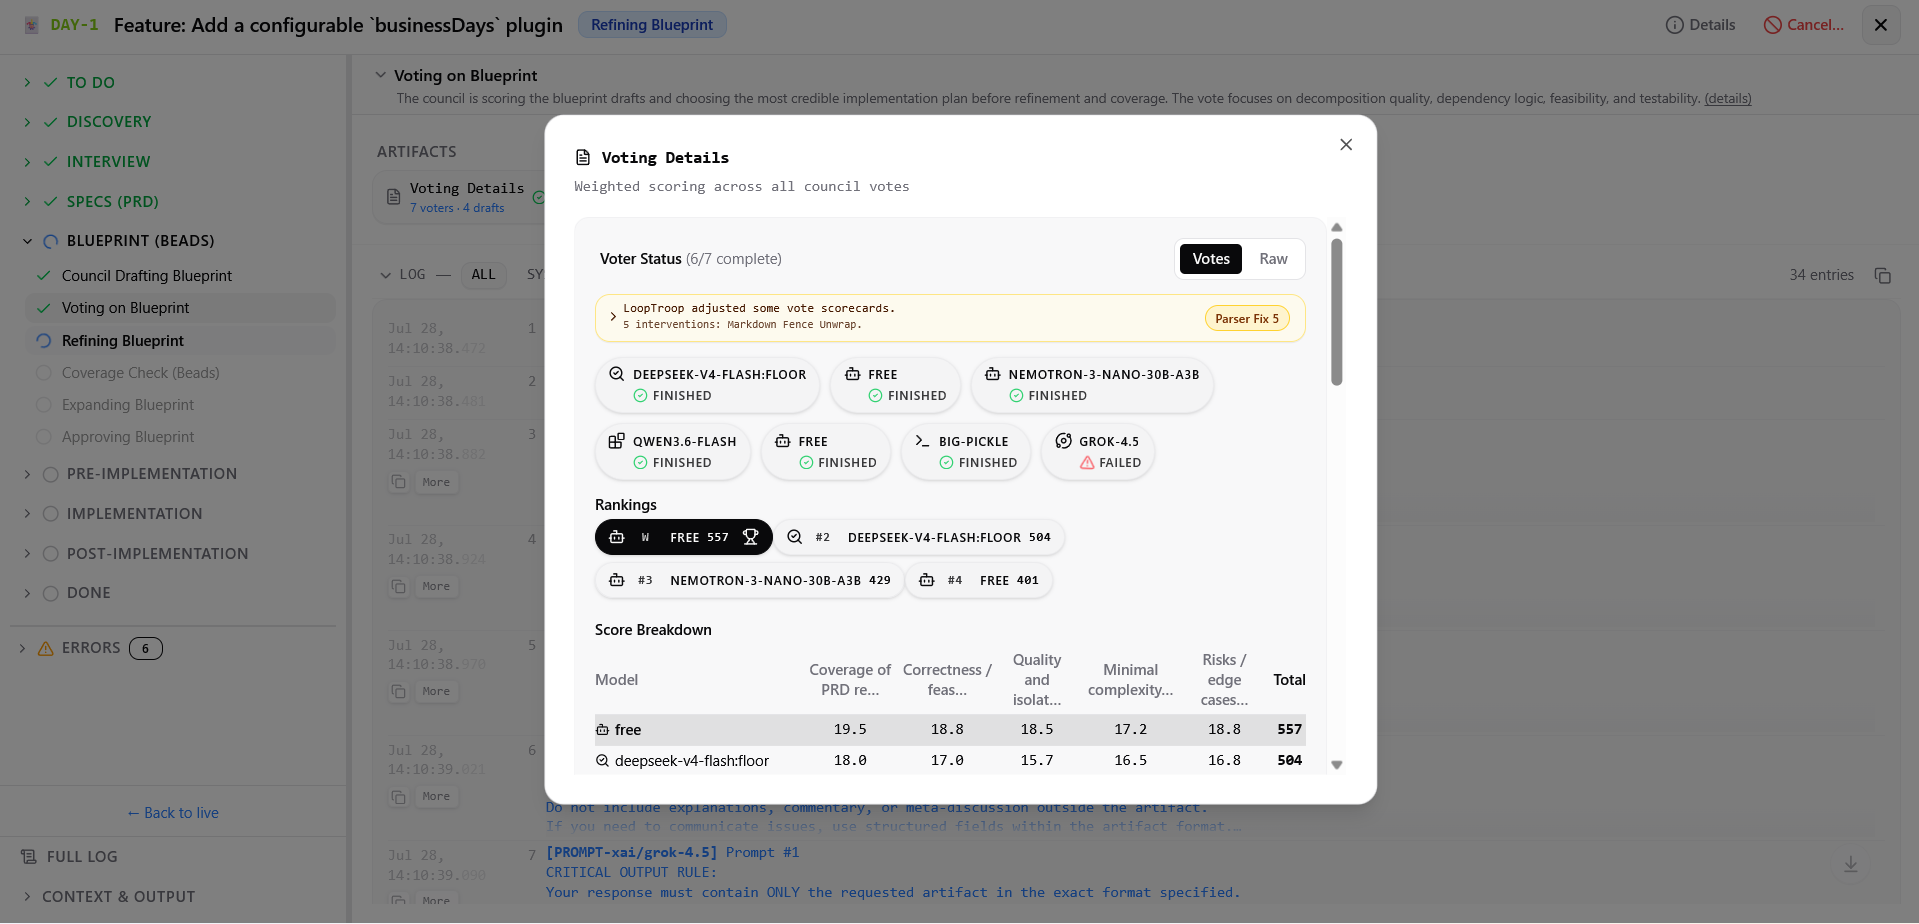Click the warning triangle icon next to ERRORS
The width and height of the screenshot is (1919, 924).
pos(46,648)
